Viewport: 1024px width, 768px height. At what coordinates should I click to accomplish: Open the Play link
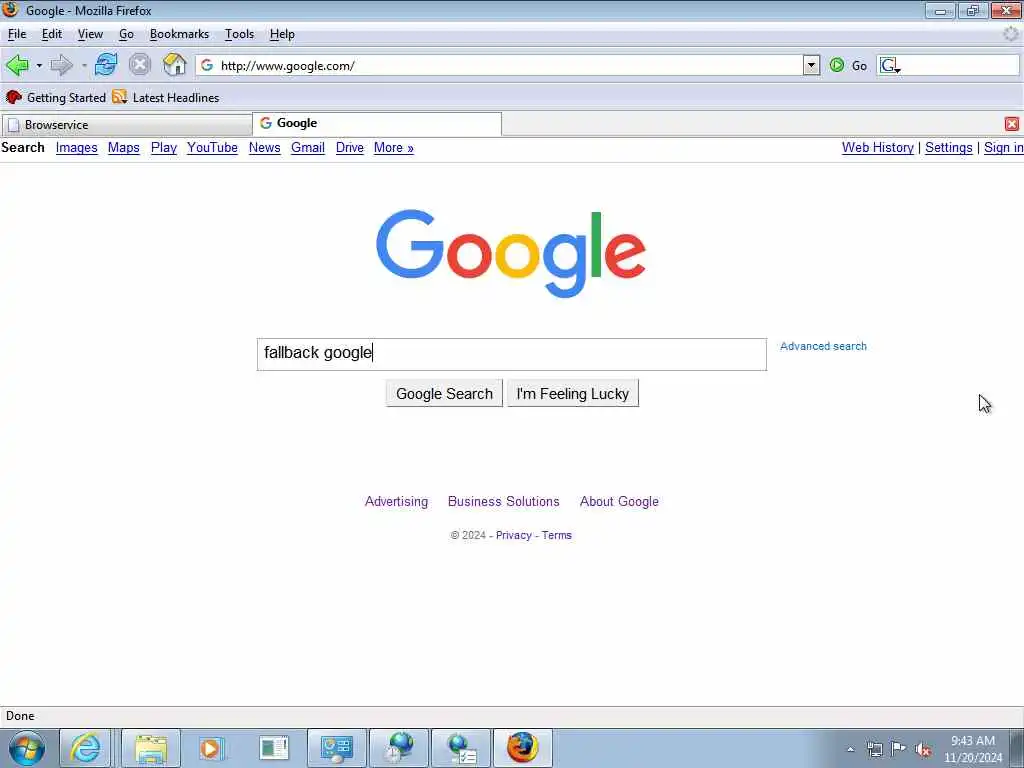click(x=164, y=148)
